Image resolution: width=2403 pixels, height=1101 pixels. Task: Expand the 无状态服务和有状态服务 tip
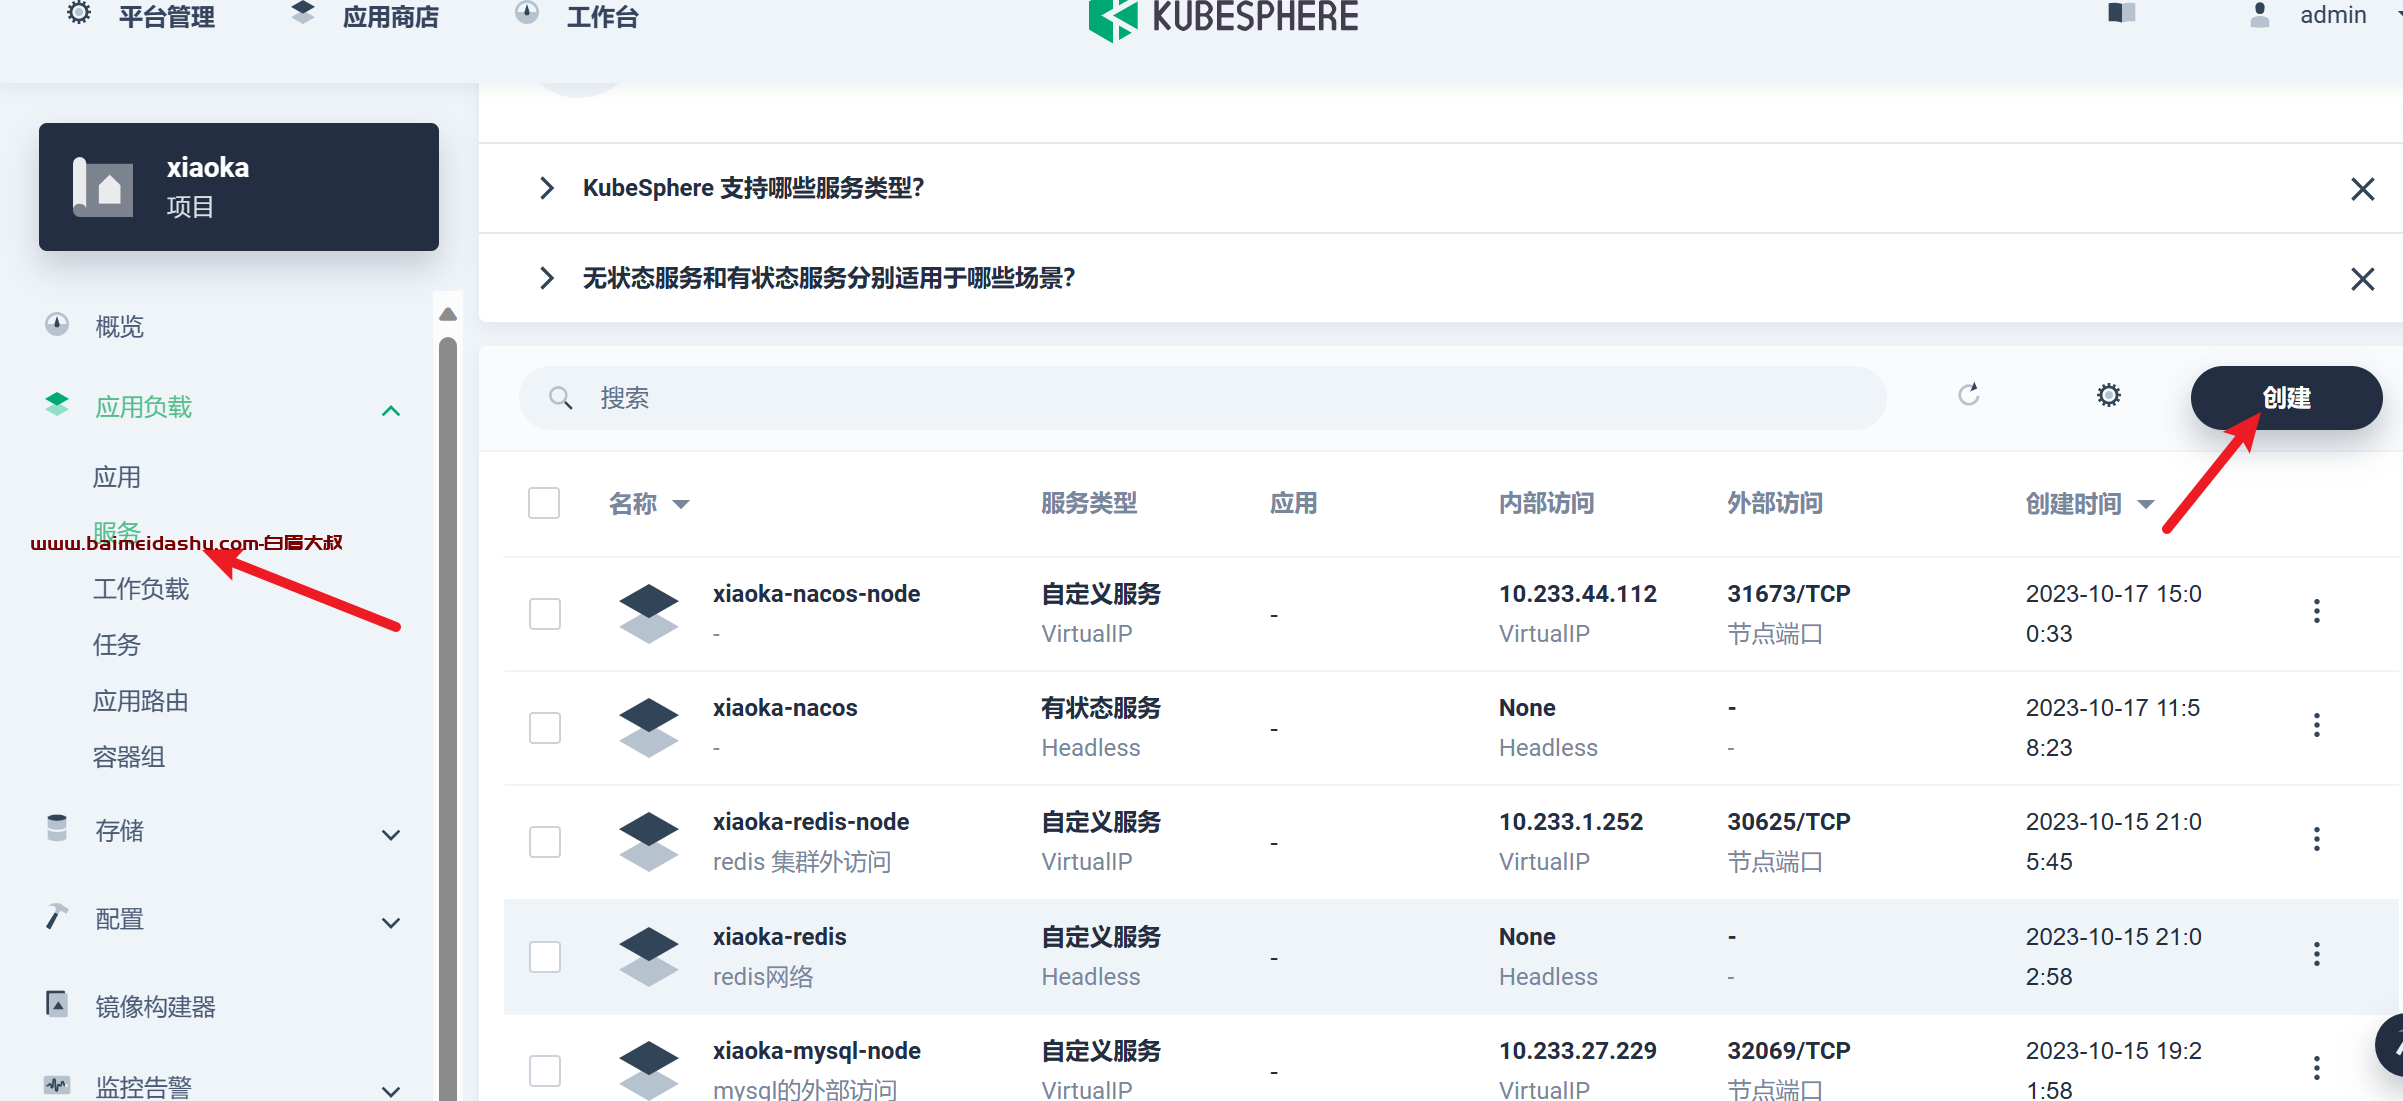[x=546, y=278]
